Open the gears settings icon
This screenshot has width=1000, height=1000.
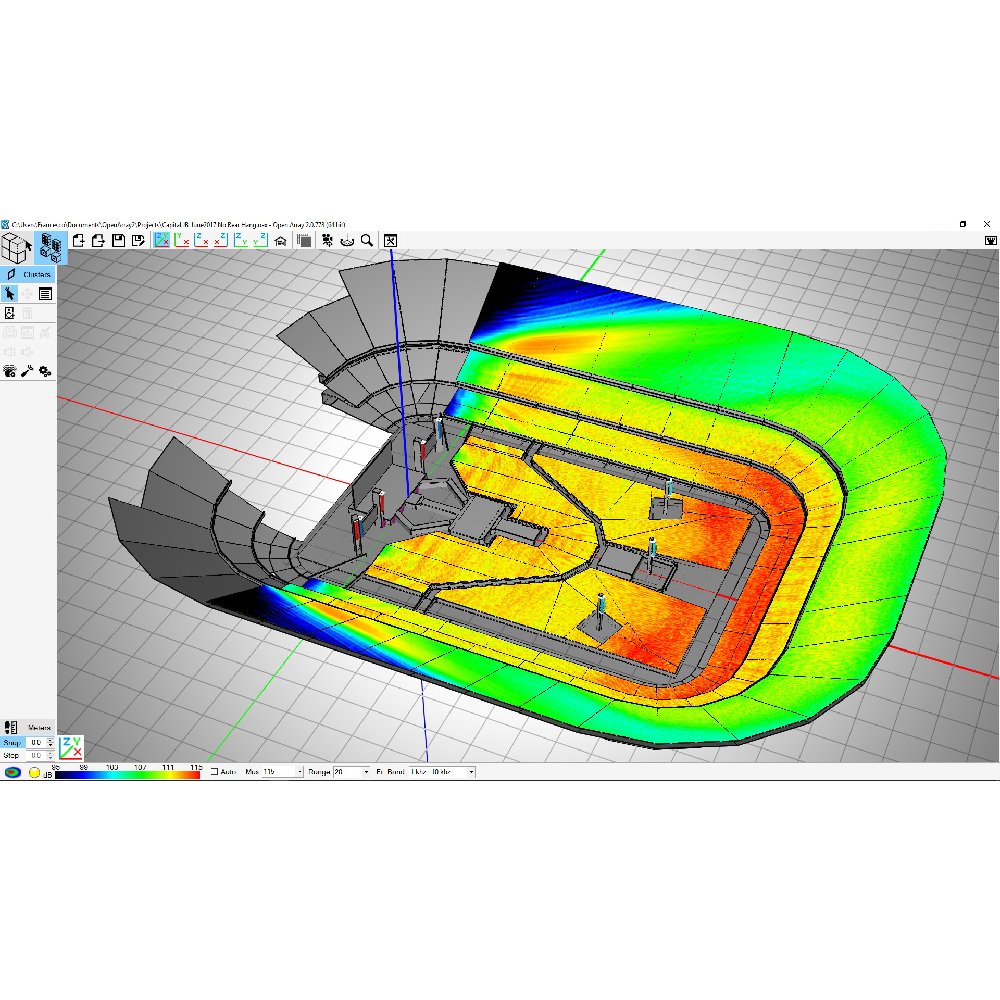[45, 371]
